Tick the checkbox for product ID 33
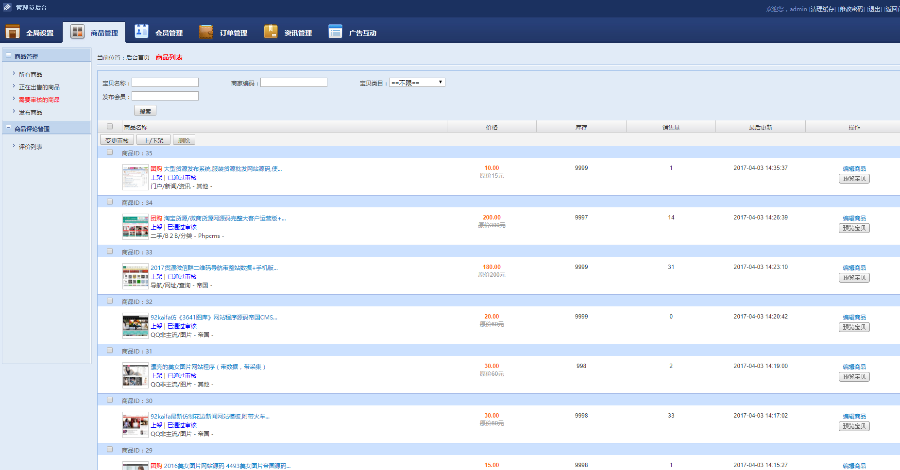The height and width of the screenshot is (470, 900). [110, 251]
